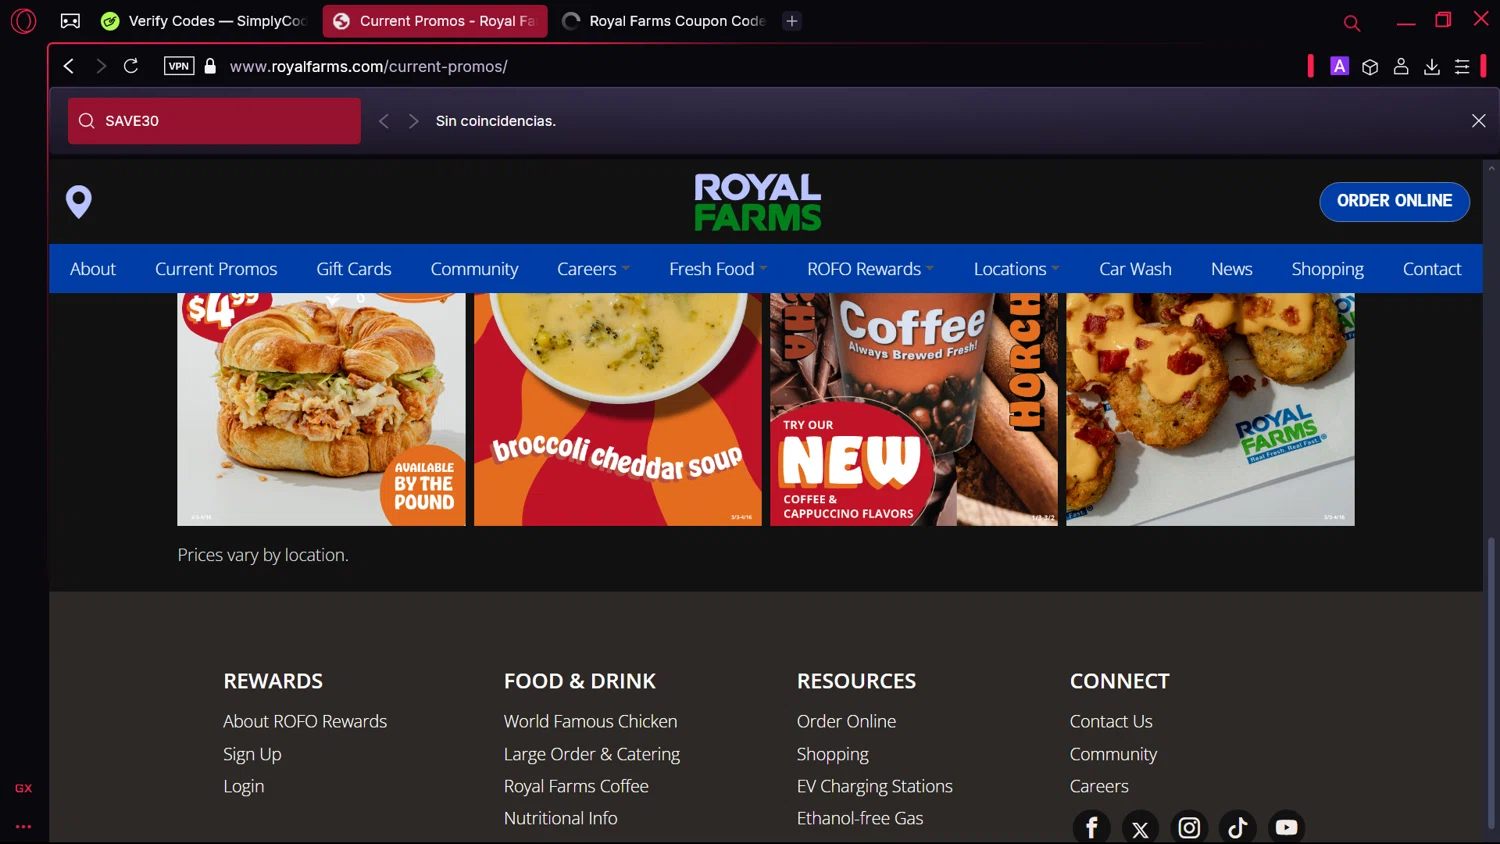Open the broccoli cheddar soup promo image
The height and width of the screenshot is (844, 1500).
617,409
